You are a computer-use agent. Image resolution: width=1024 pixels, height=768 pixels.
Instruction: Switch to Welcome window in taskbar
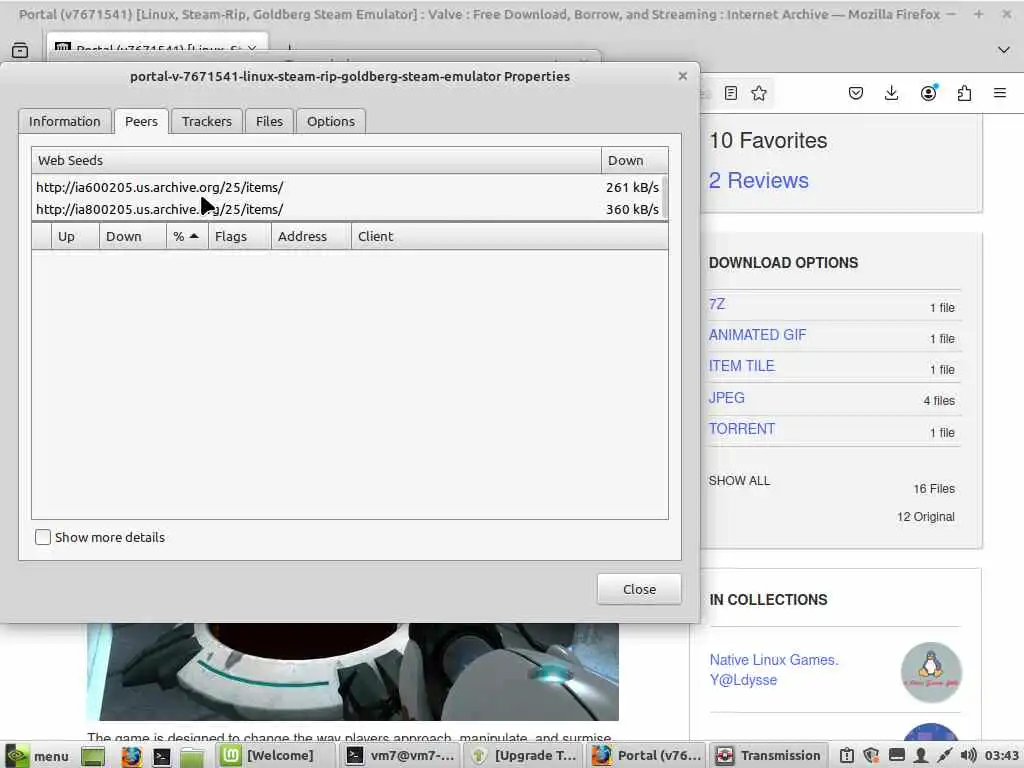[x=274, y=756]
